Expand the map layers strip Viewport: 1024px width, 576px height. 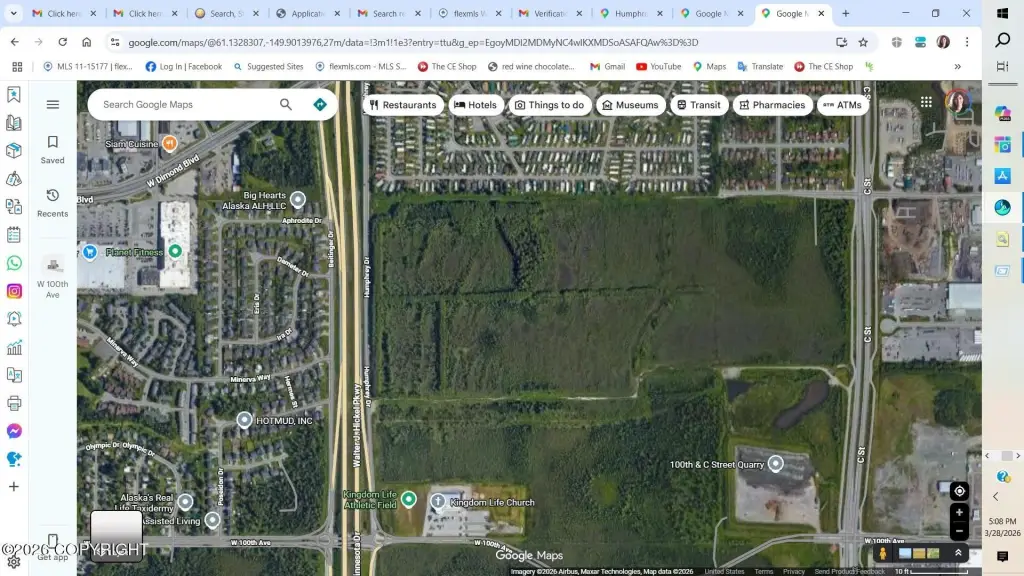(957, 553)
